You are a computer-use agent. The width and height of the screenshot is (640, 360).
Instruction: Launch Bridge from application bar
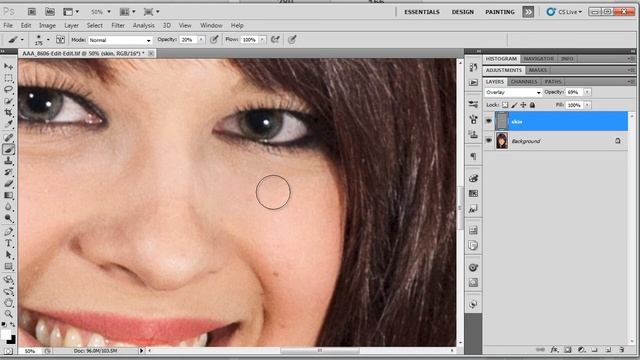click(31, 12)
